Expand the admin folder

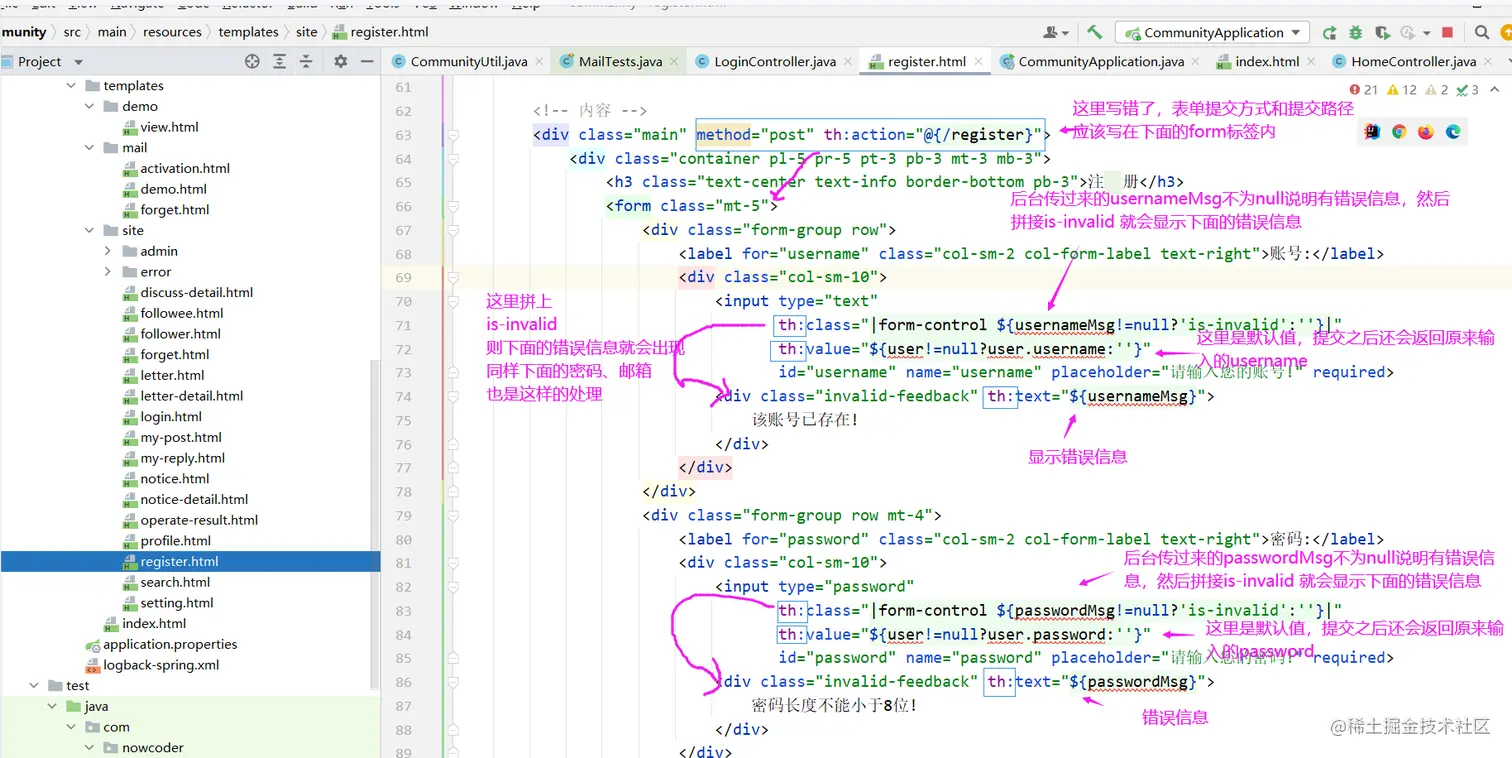108,251
